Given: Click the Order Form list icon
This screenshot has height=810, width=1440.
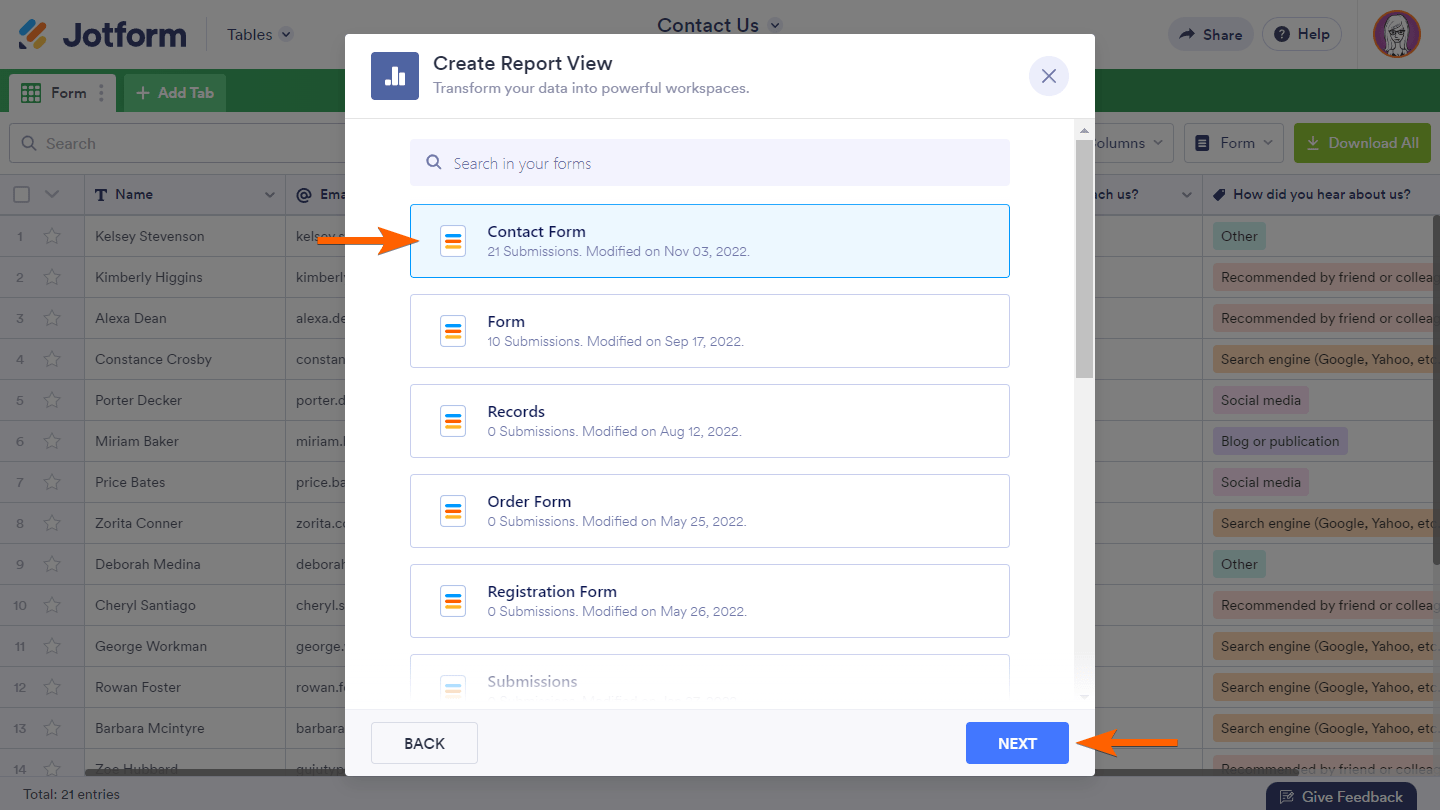Looking at the screenshot, I should tap(453, 511).
